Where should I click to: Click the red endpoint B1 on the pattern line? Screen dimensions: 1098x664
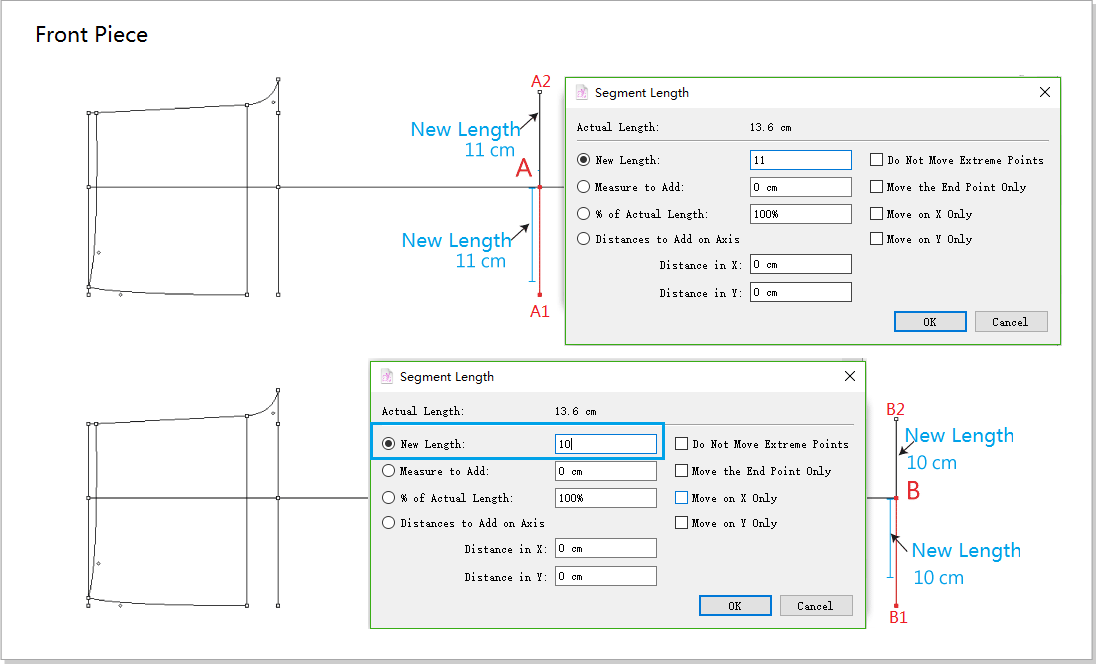click(x=896, y=605)
